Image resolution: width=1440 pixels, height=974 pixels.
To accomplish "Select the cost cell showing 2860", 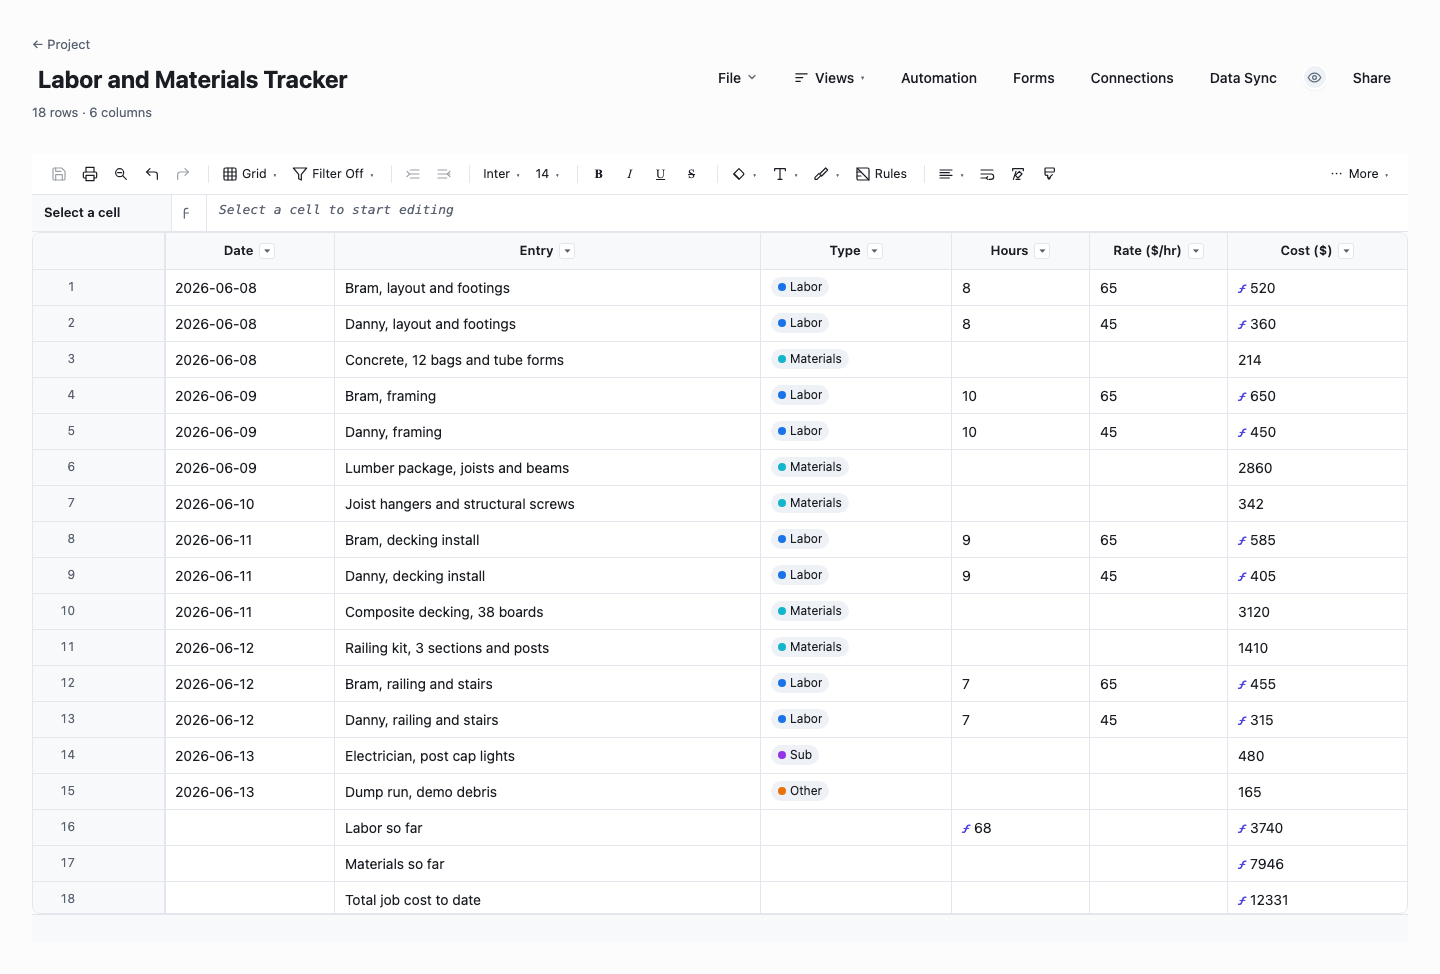I will 1317,468.
